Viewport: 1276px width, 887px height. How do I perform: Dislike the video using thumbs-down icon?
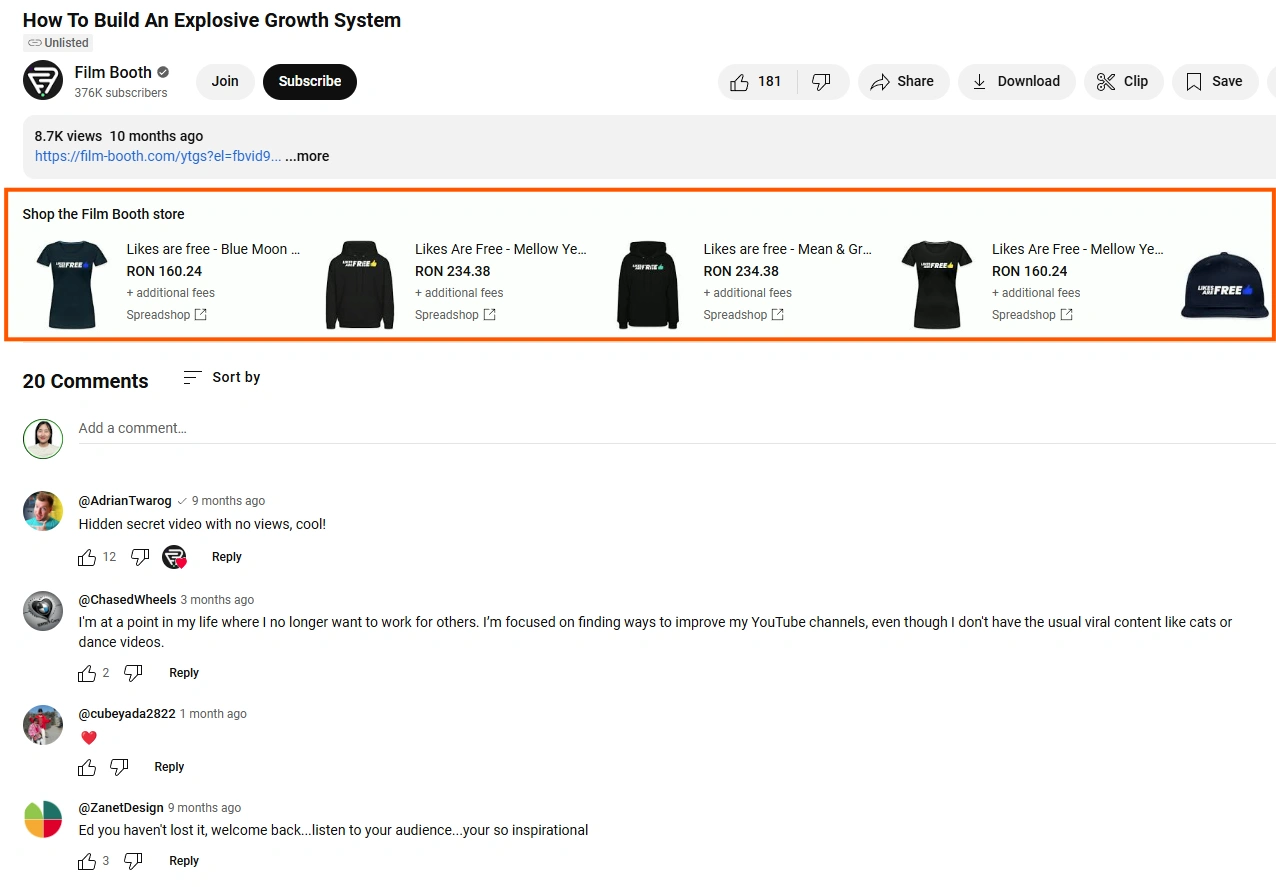(x=822, y=82)
